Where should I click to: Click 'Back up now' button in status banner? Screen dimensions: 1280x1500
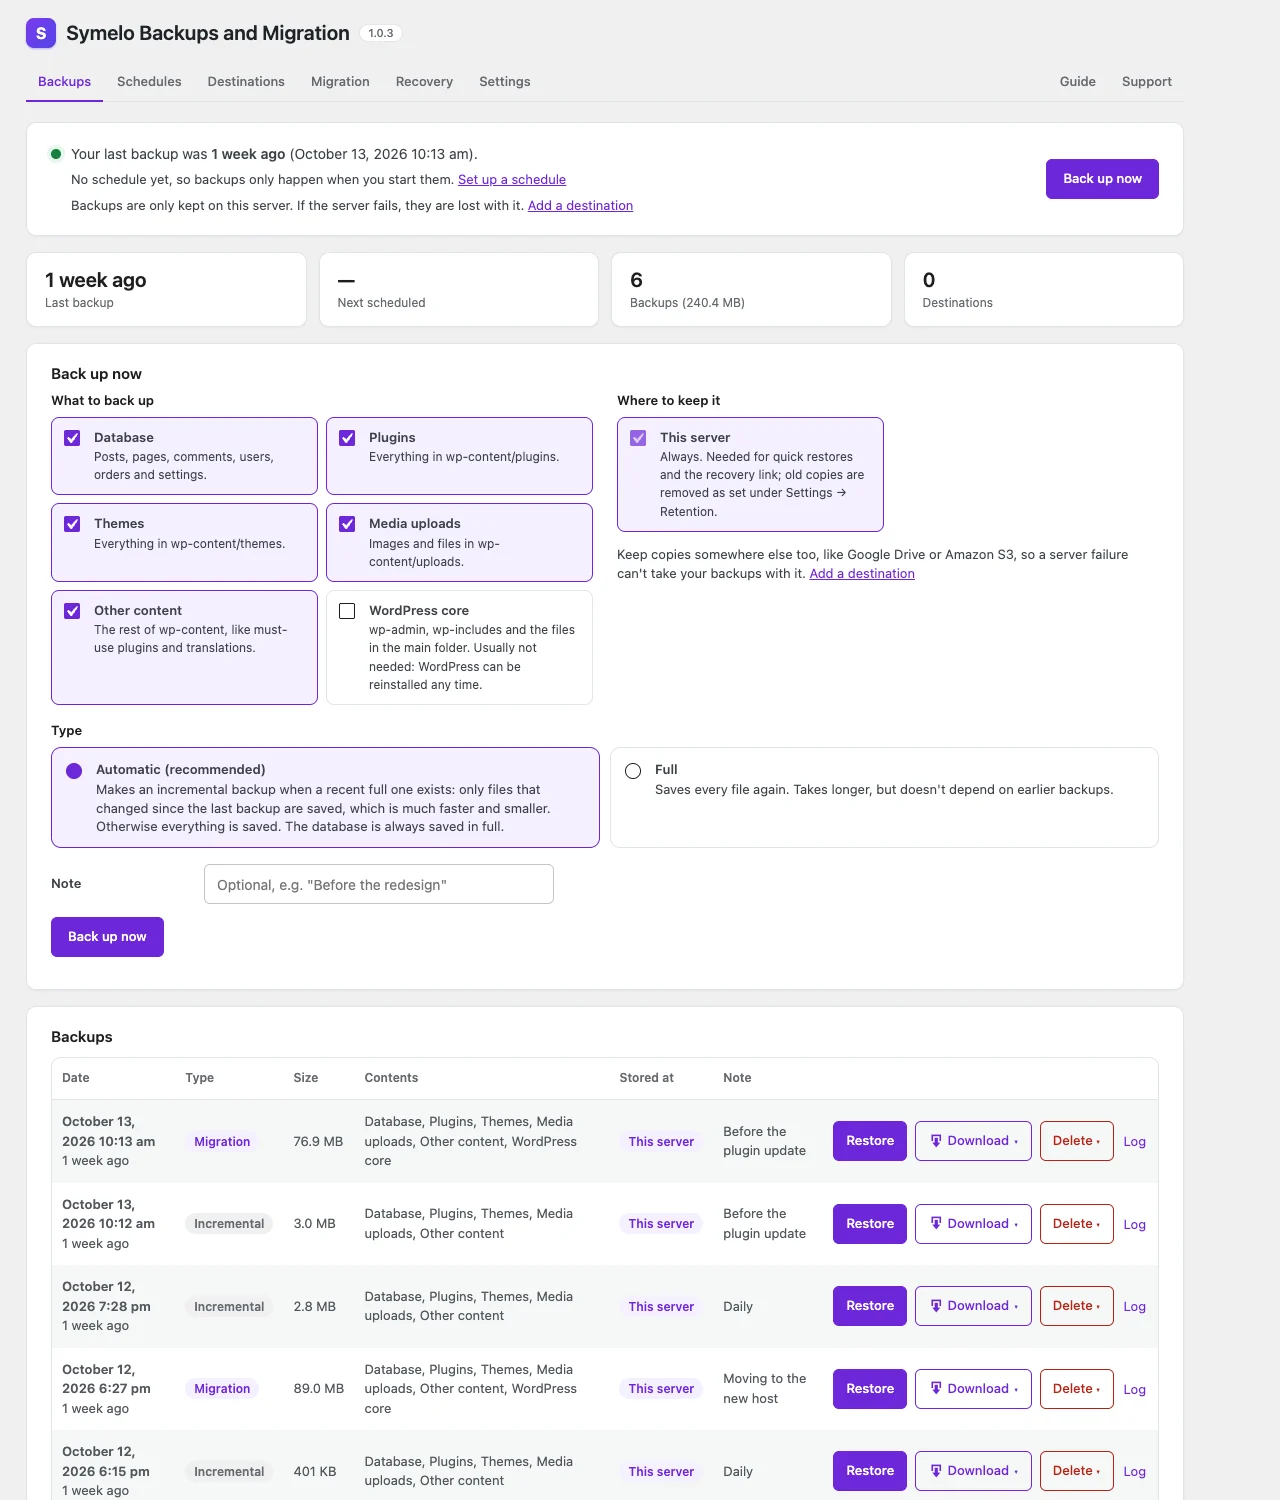point(1102,179)
